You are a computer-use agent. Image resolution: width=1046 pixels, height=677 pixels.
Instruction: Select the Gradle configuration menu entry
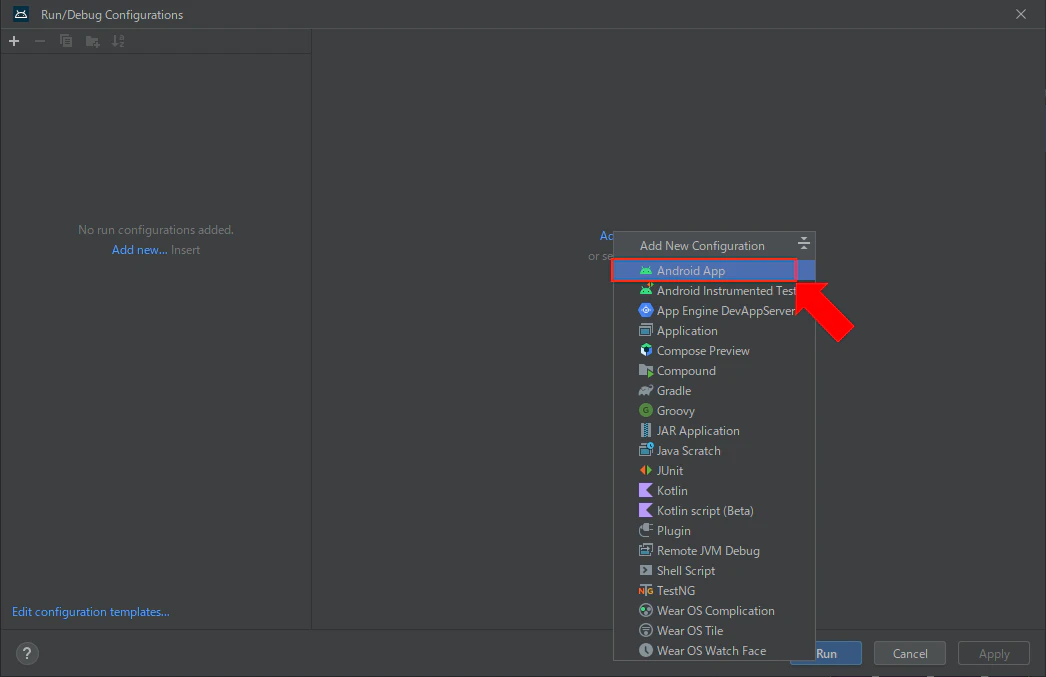pos(714,391)
